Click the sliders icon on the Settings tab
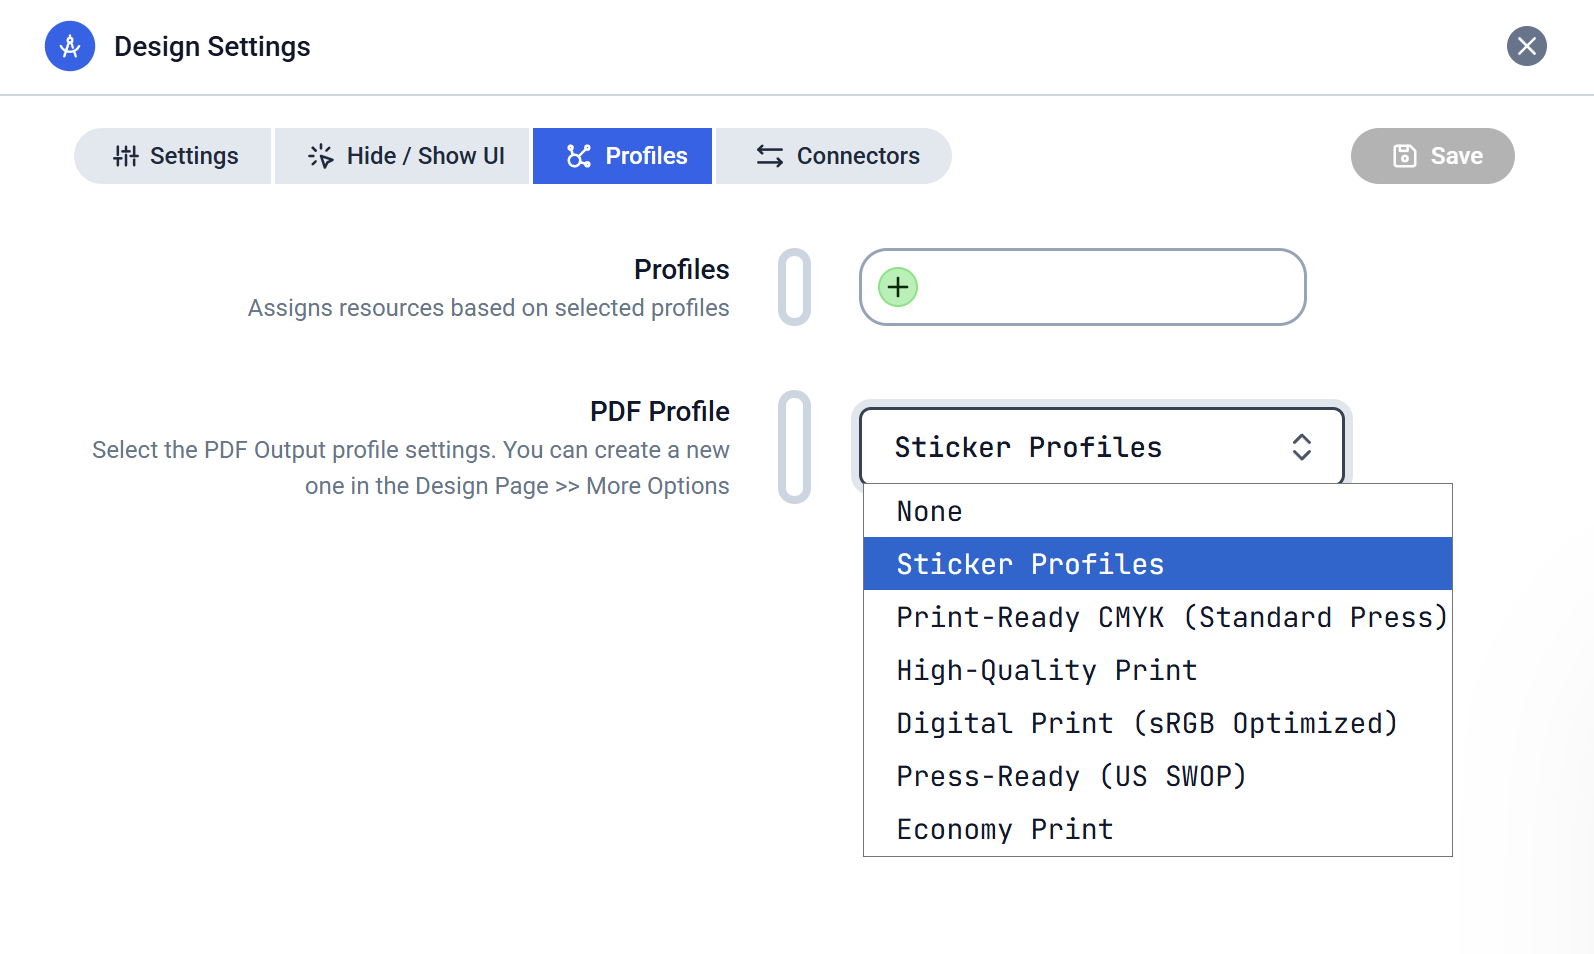 126,156
